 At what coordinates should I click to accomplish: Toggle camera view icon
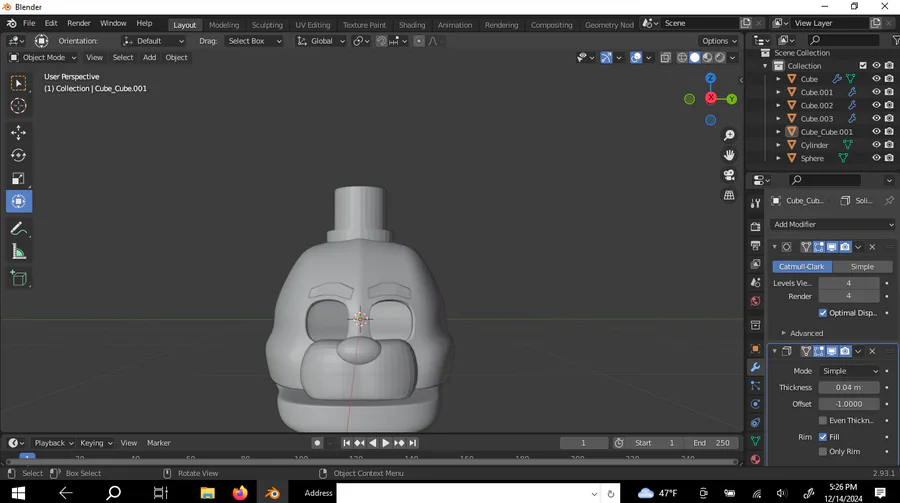pyautogui.click(x=729, y=175)
